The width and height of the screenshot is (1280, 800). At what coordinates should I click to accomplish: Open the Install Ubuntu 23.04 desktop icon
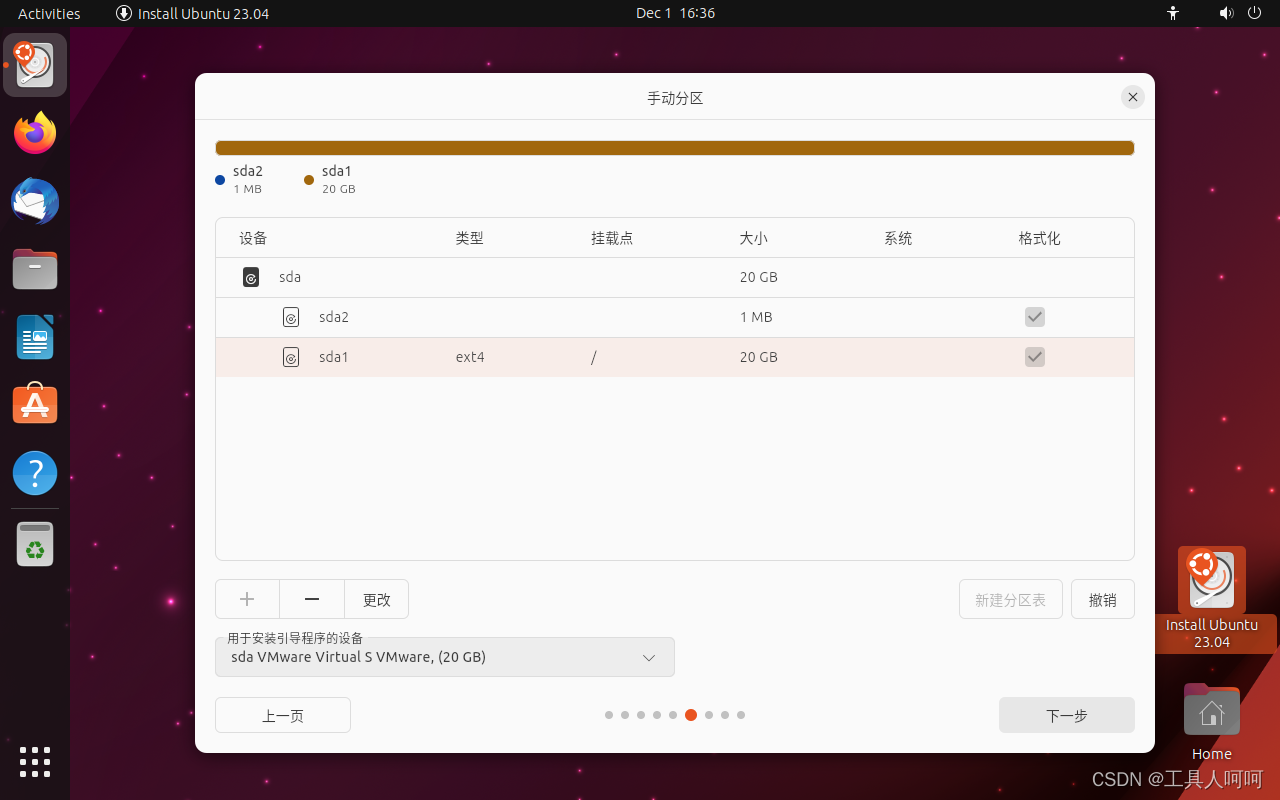click(1212, 598)
